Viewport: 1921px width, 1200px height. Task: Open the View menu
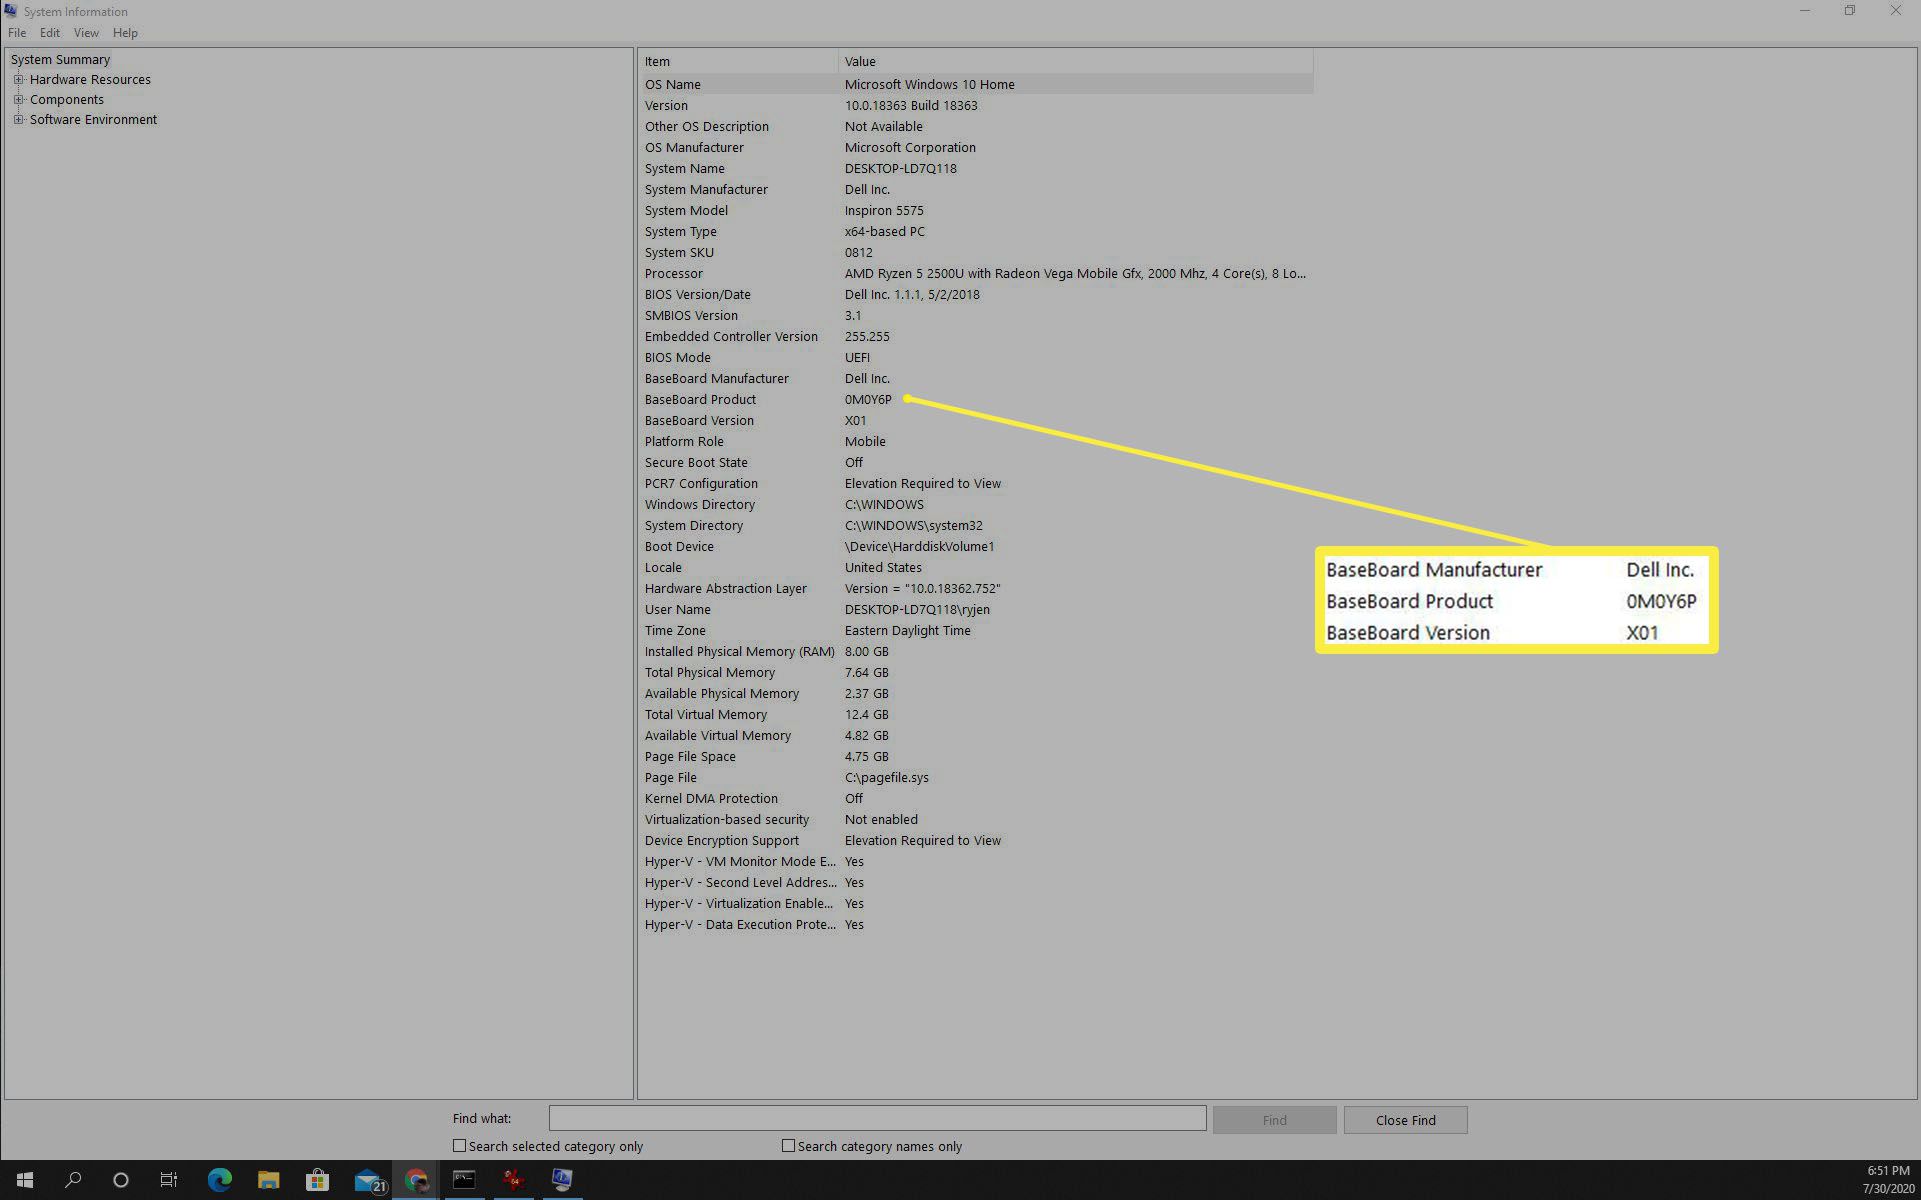tap(86, 33)
